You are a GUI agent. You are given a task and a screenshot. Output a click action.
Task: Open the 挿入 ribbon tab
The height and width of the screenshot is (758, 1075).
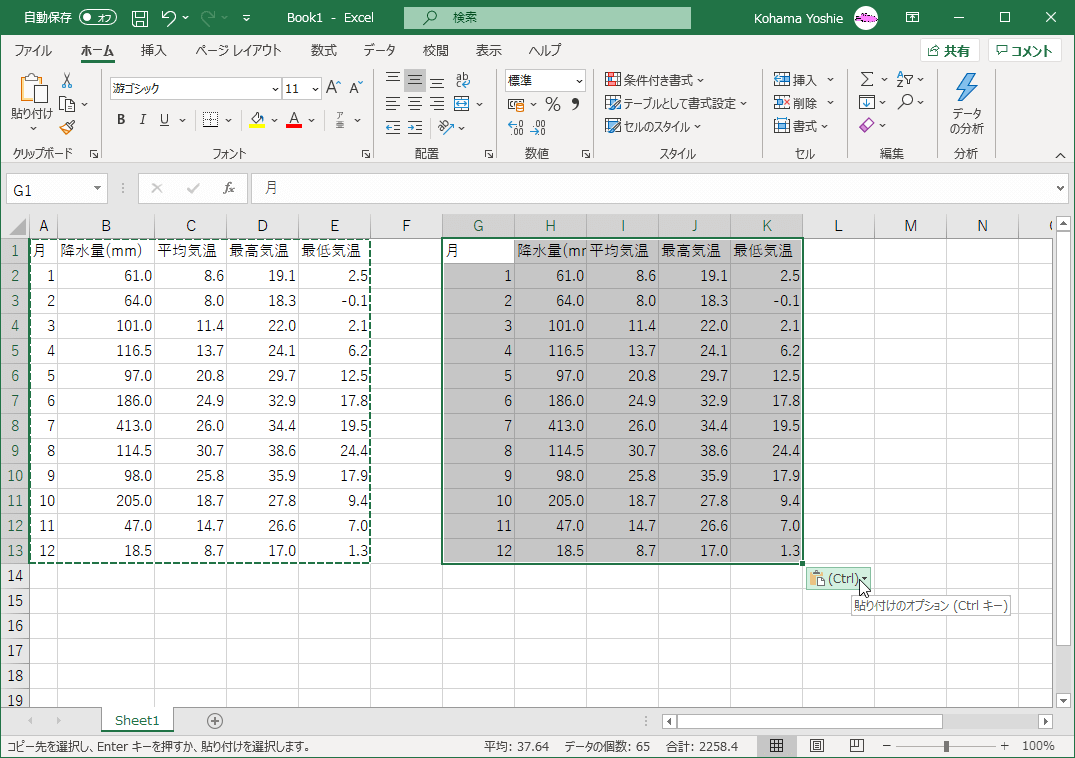tap(153, 50)
